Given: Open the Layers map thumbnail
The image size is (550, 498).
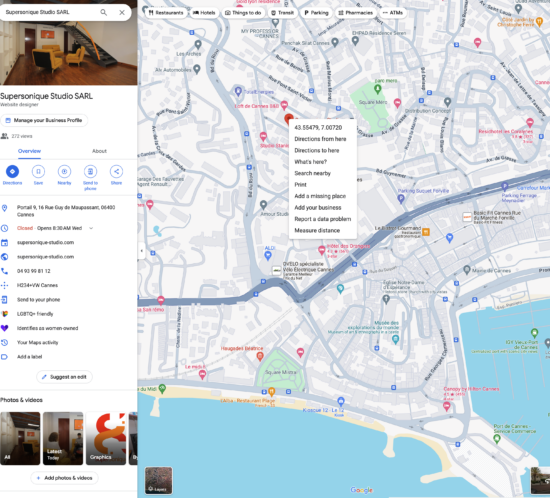Looking at the screenshot, I should coord(159,480).
